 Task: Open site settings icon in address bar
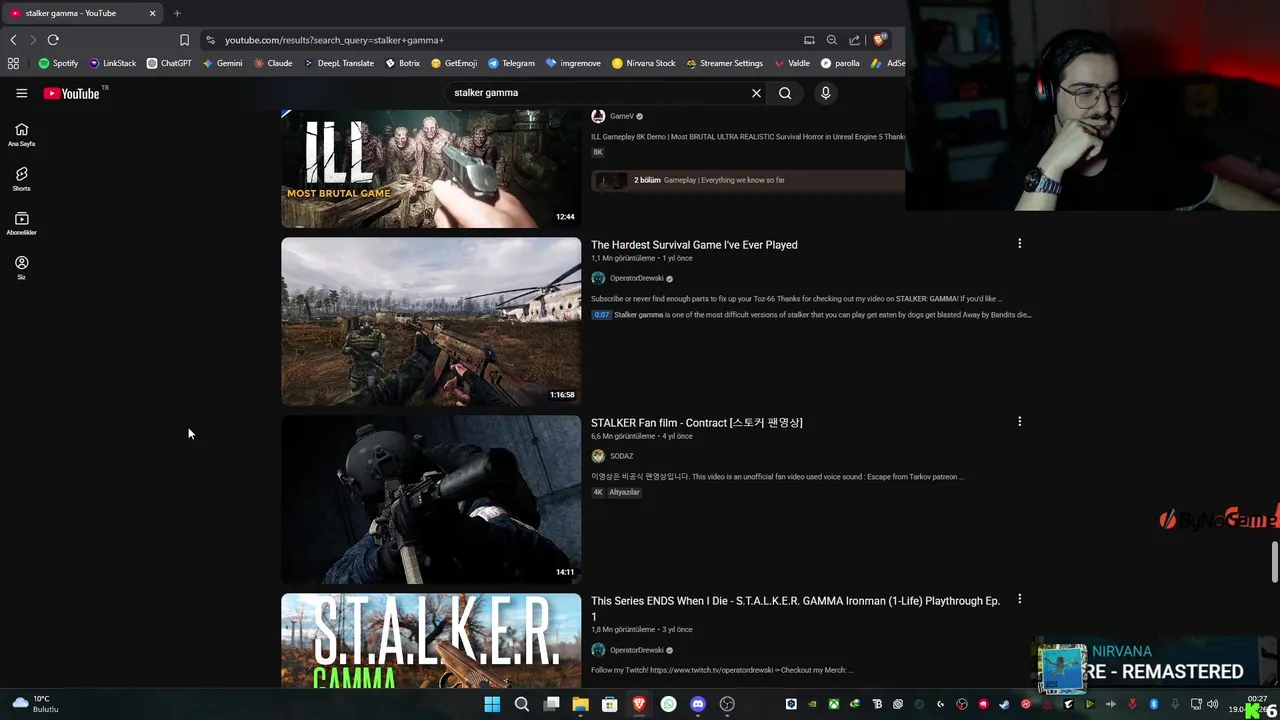(x=210, y=40)
